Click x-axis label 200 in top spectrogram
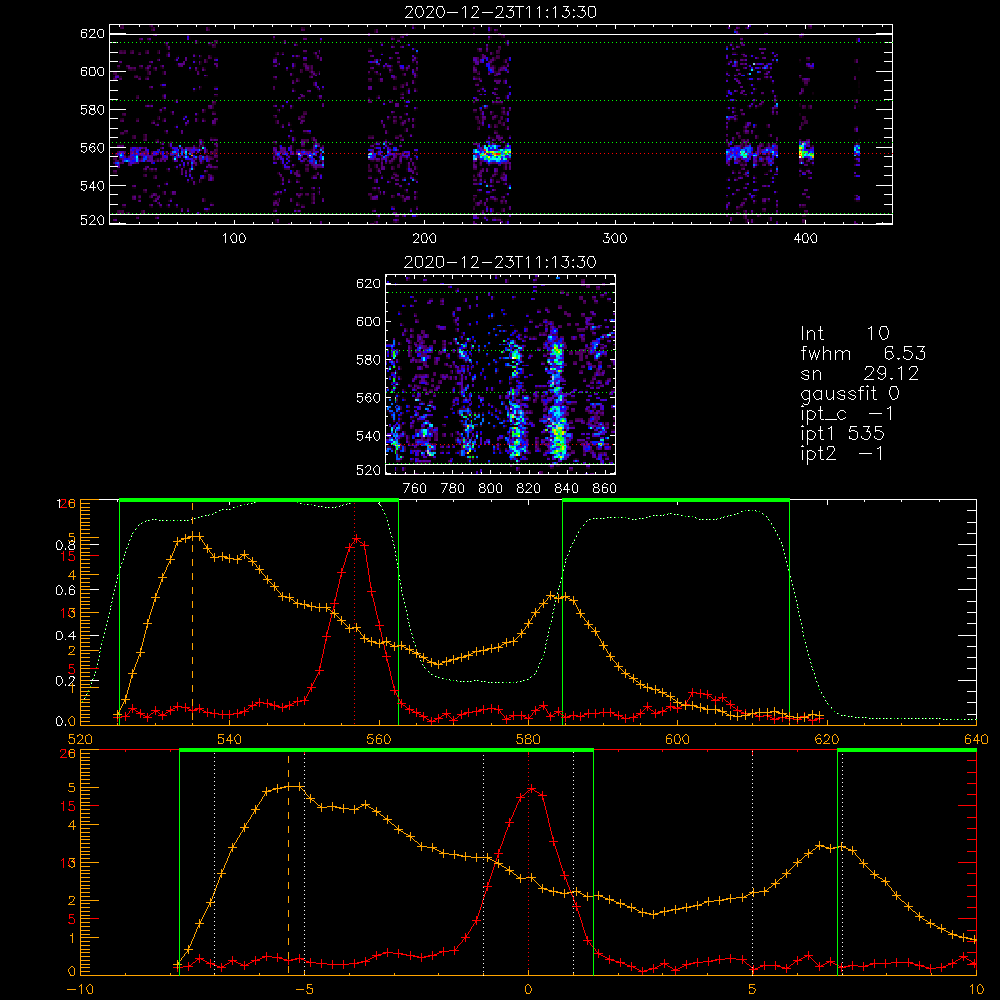The image size is (1000, 1000). point(424,239)
